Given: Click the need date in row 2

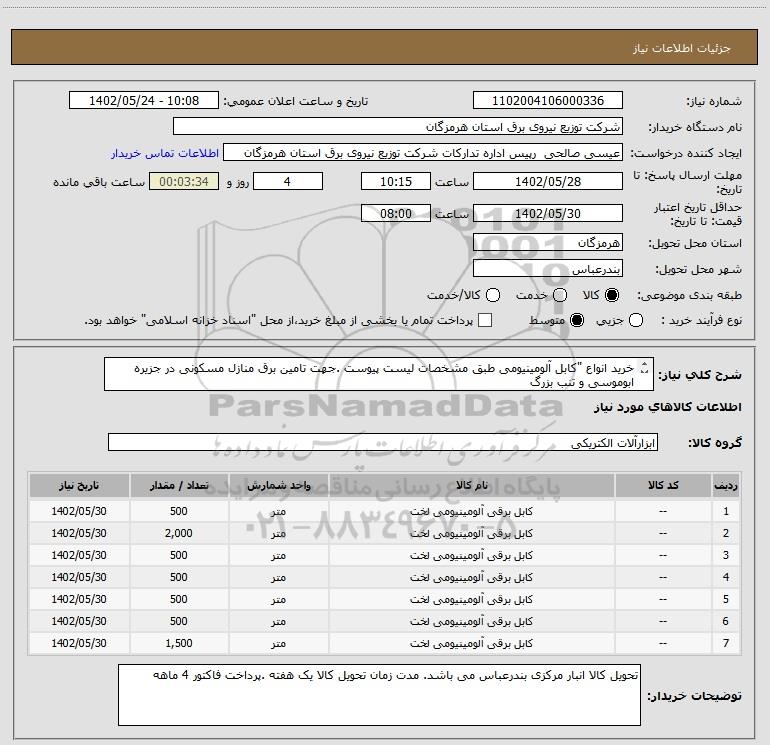Looking at the screenshot, I should click(x=79, y=533).
